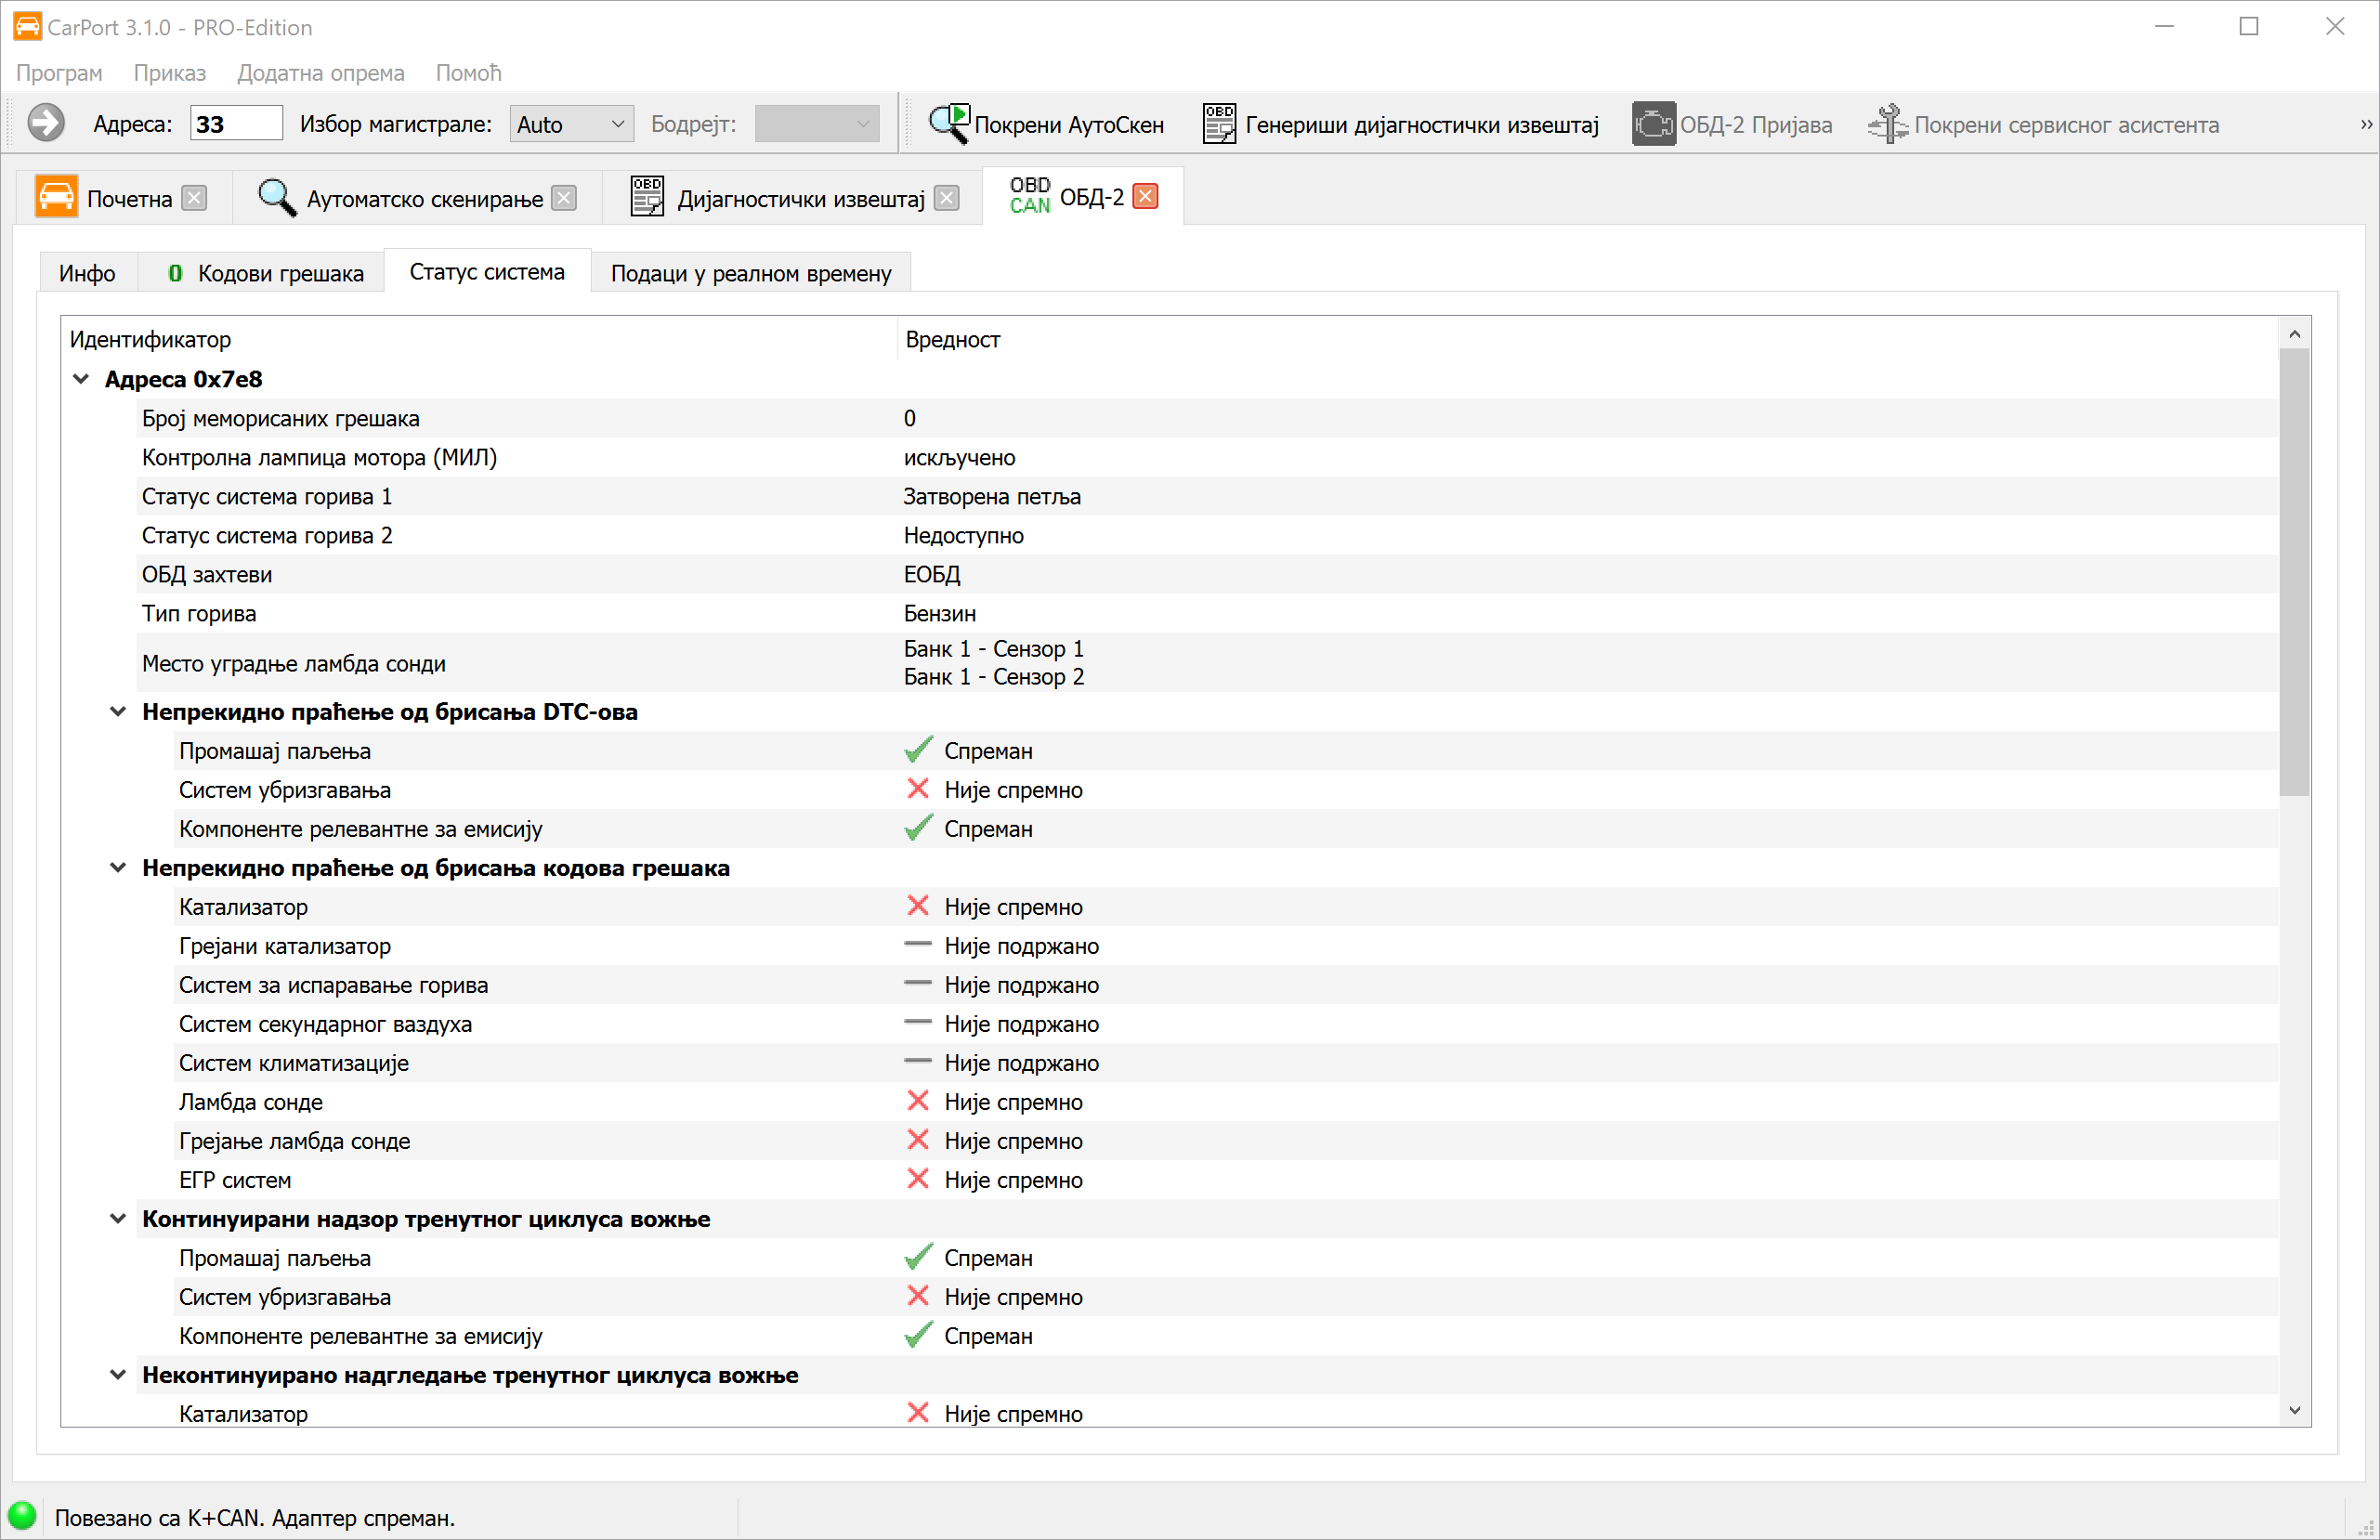Open the Додатна опрема menu
This screenshot has width=2380, height=1540.
(320, 73)
